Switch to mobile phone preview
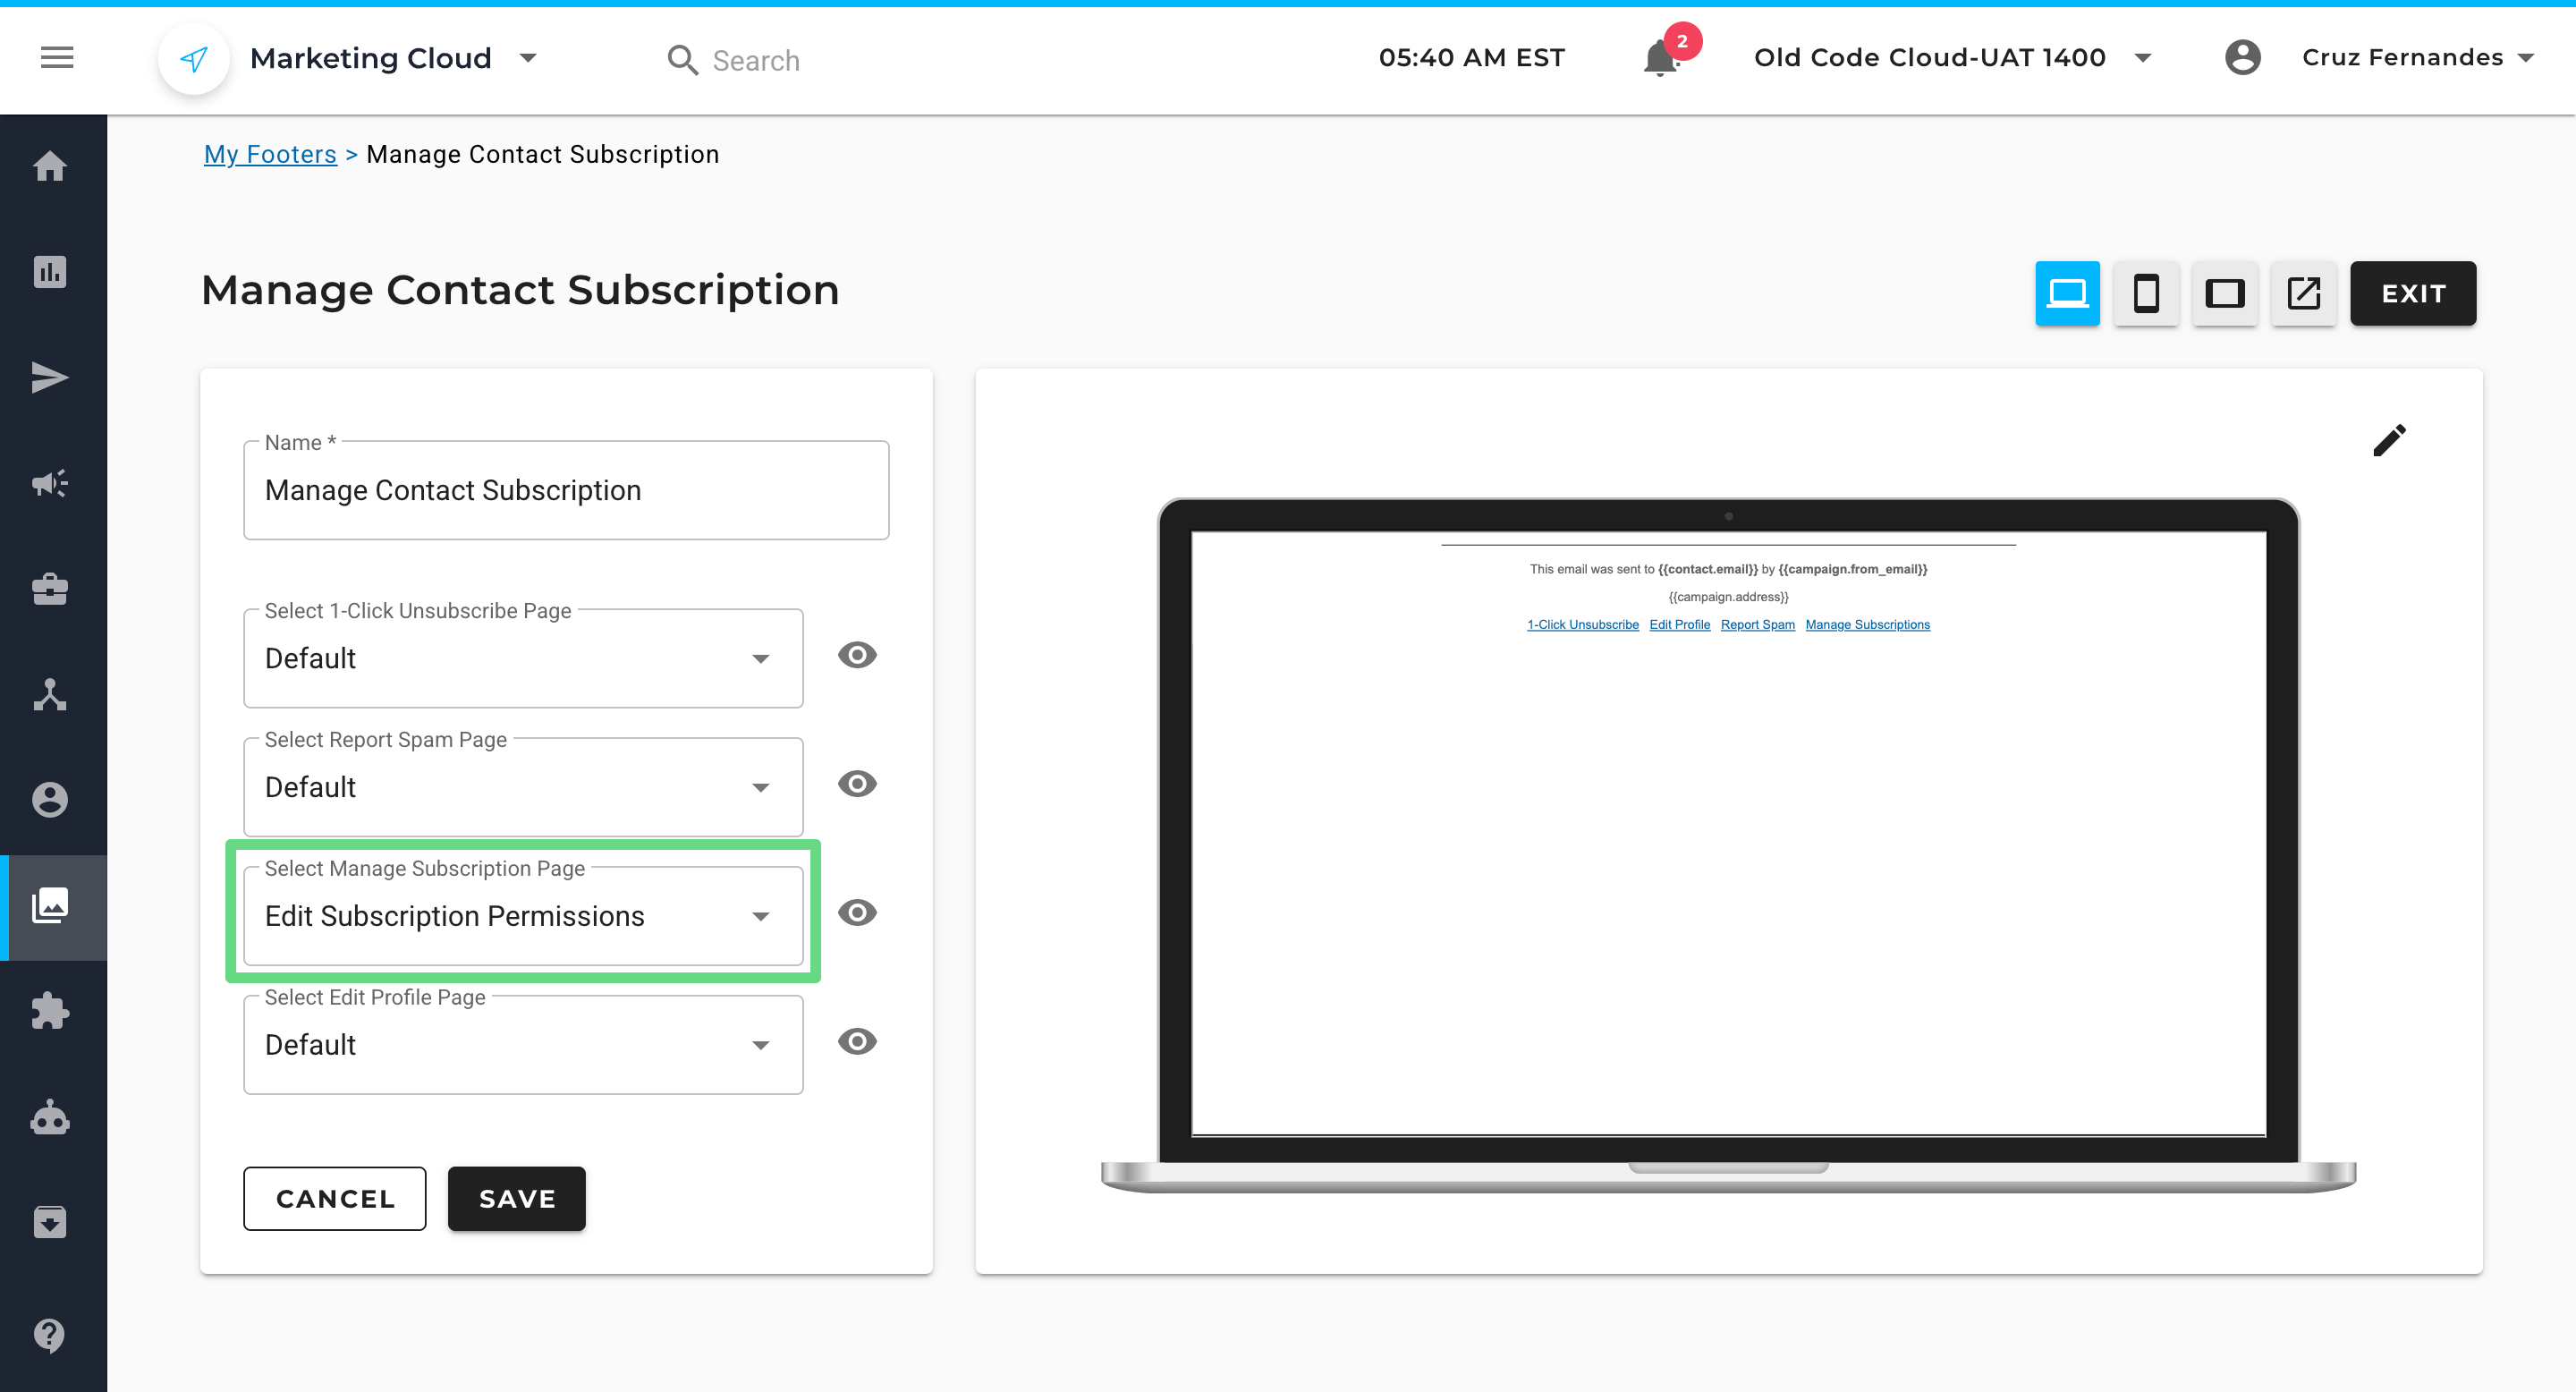 (x=2145, y=293)
